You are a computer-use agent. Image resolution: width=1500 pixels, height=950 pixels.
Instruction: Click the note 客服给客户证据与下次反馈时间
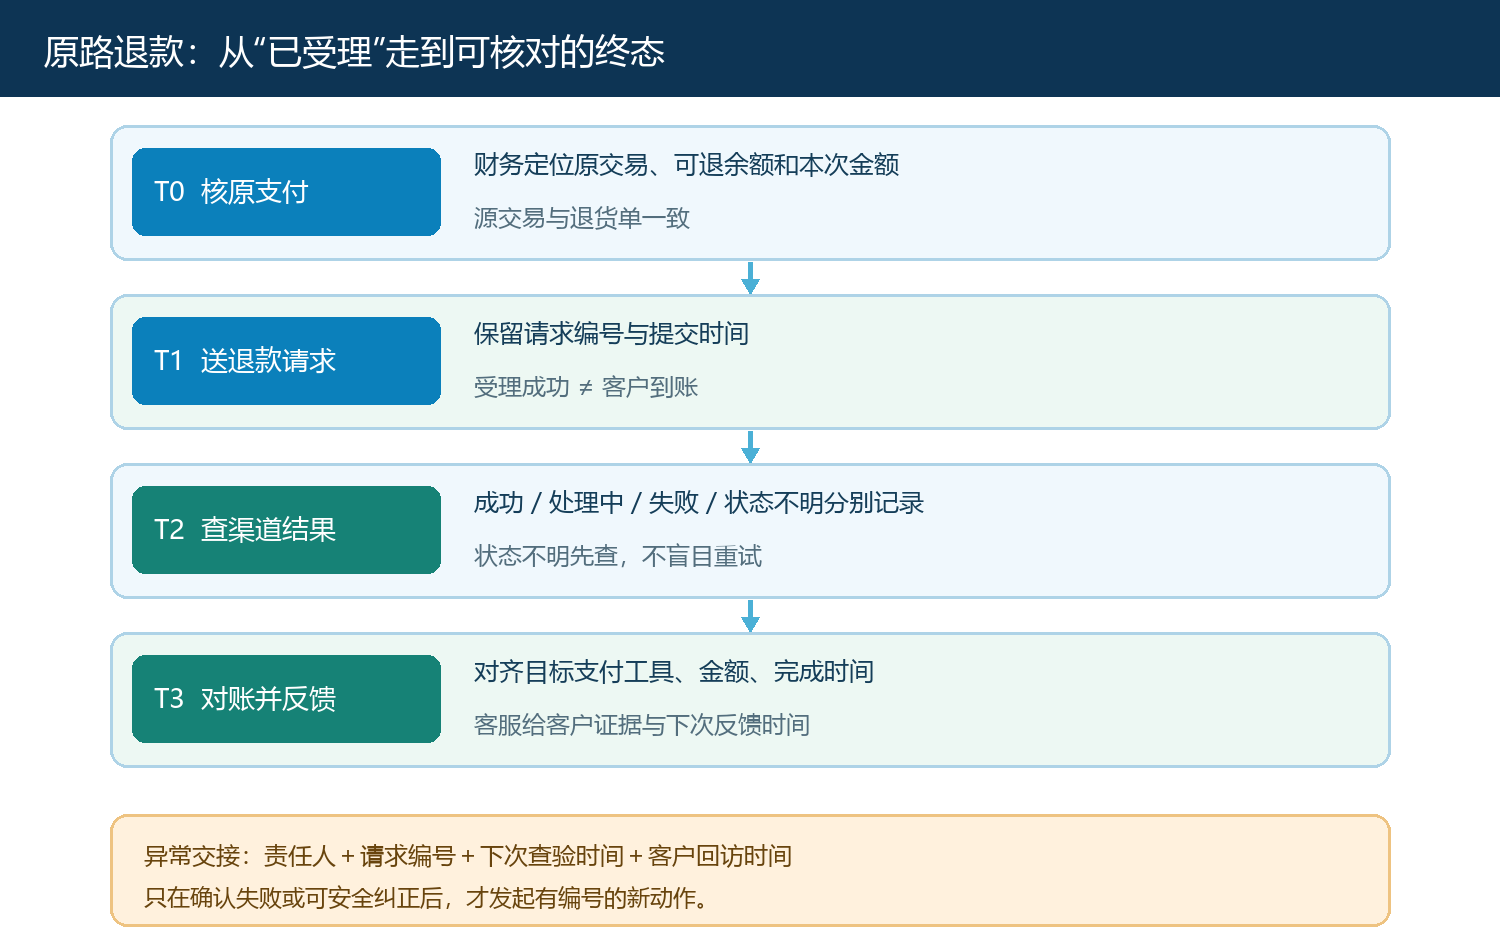(x=642, y=725)
